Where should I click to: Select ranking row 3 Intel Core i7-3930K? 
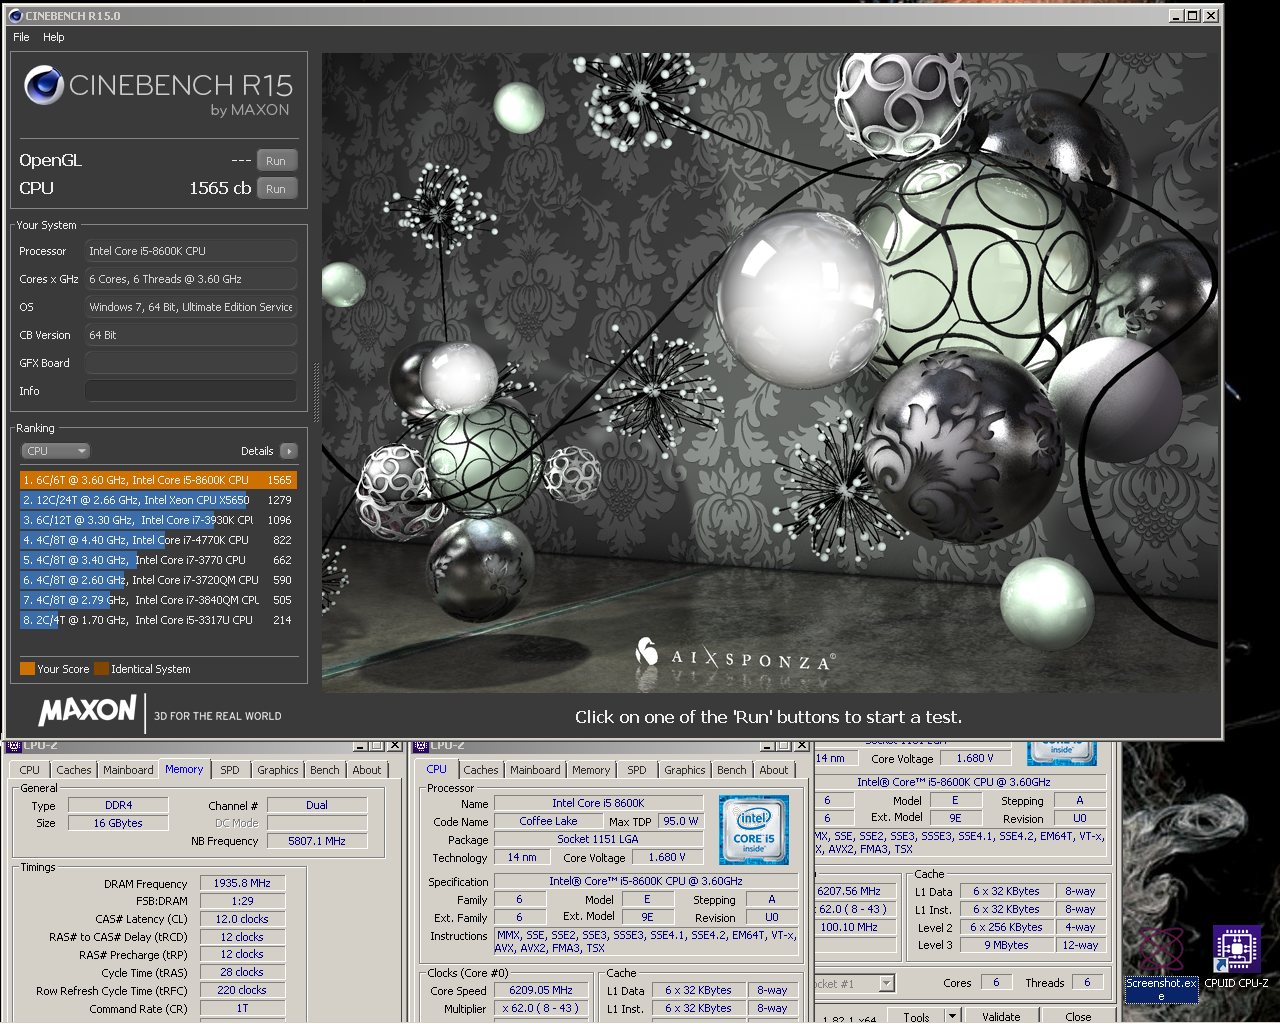(158, 520)
